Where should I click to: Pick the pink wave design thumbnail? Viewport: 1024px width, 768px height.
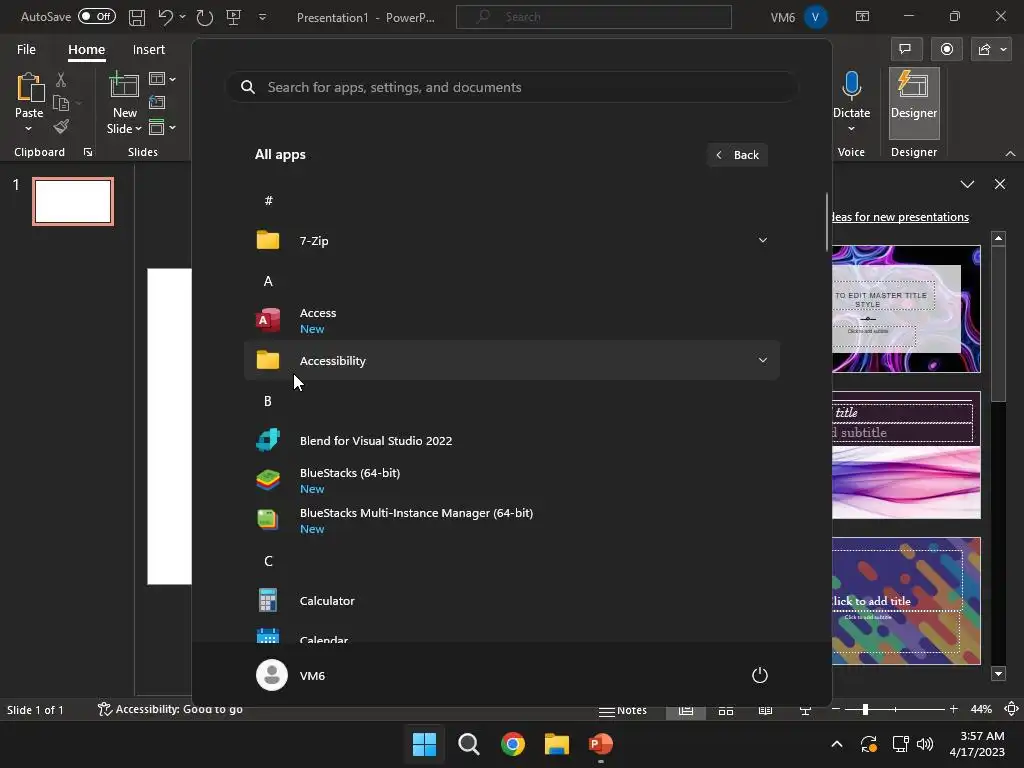point(906,455)
